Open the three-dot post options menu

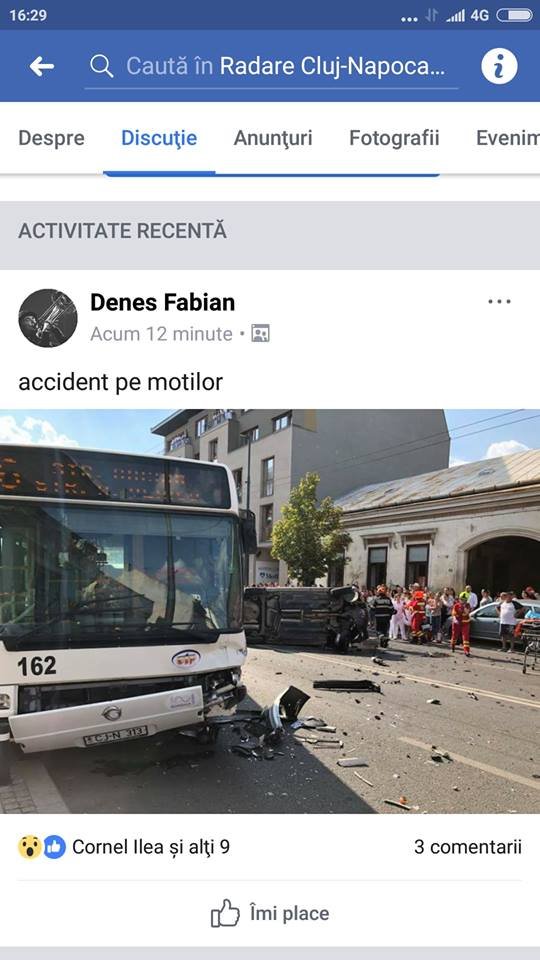[x=499, y=301]
